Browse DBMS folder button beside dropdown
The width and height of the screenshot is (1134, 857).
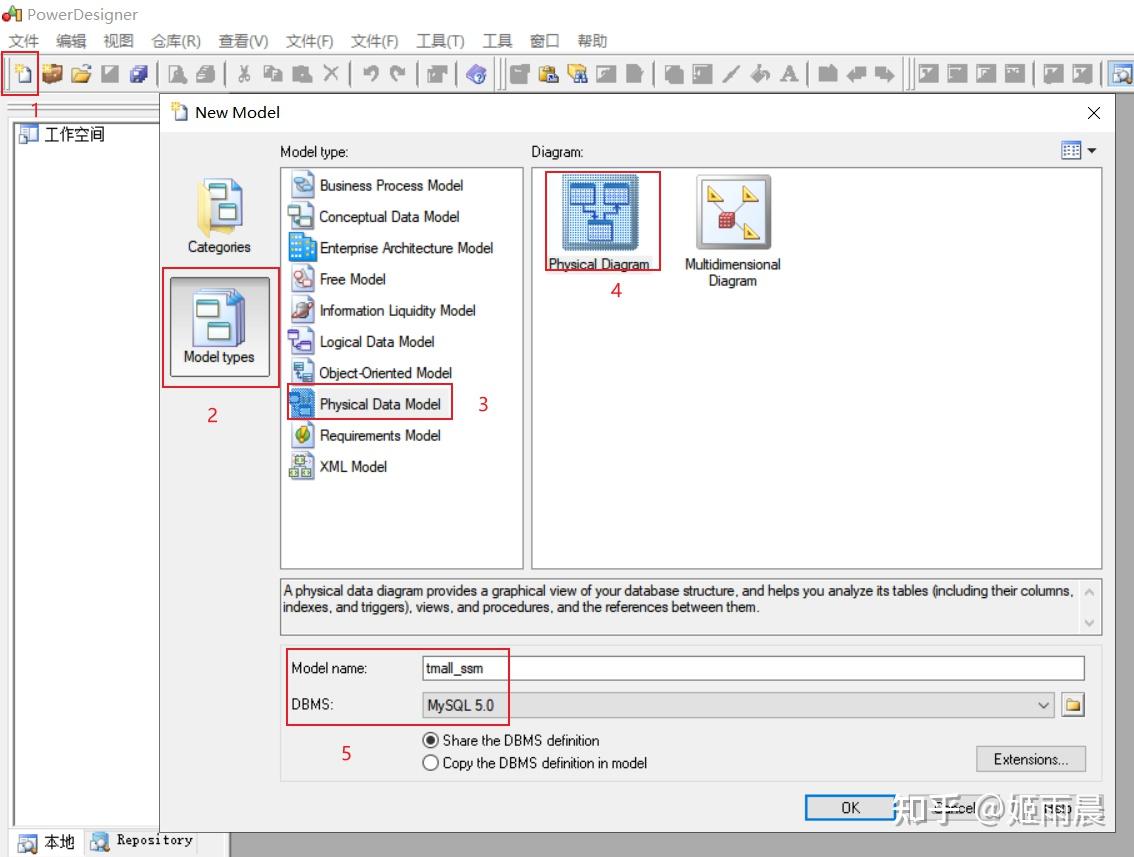click(x=1073, y=705)
